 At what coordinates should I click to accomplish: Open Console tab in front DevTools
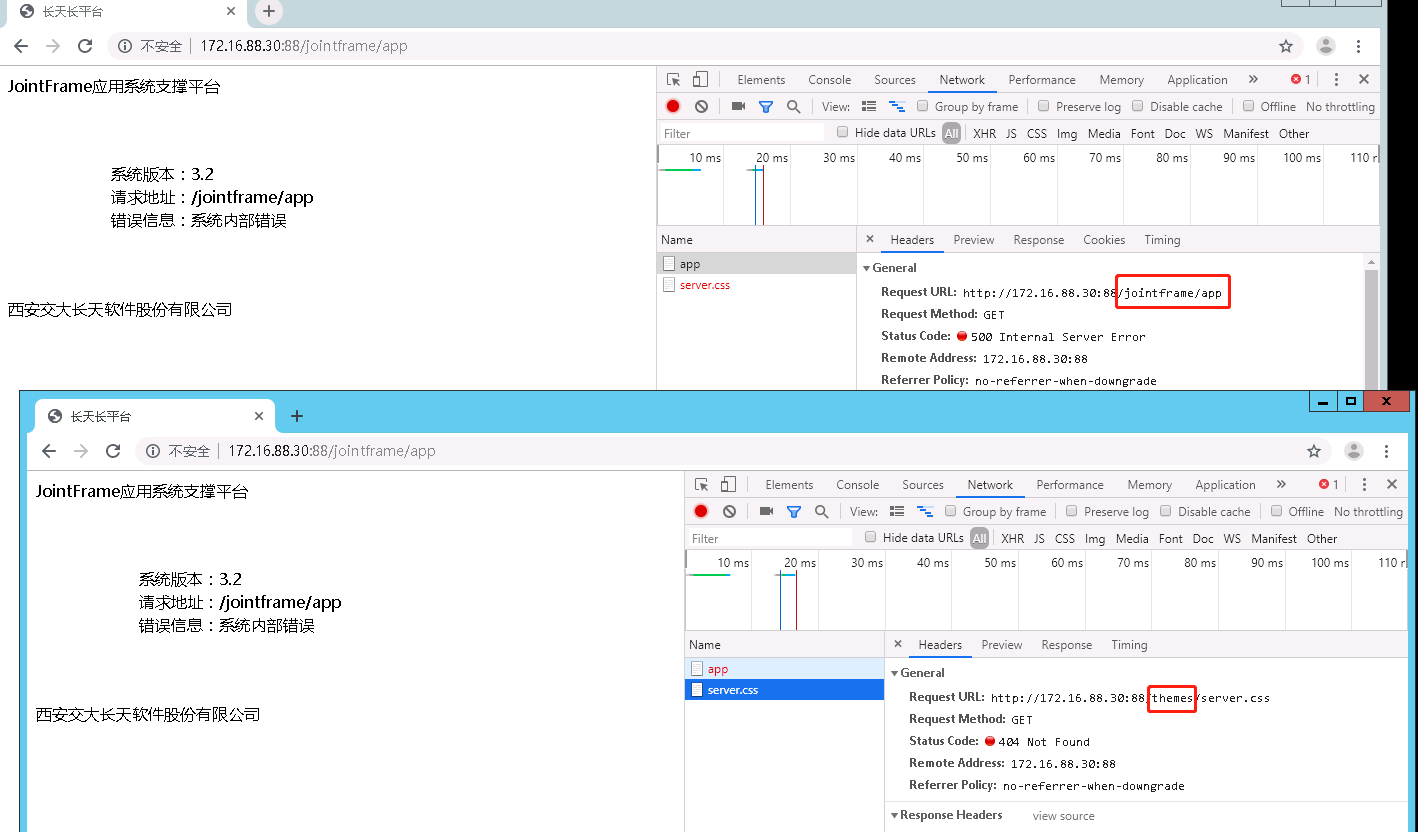point(858,484)
